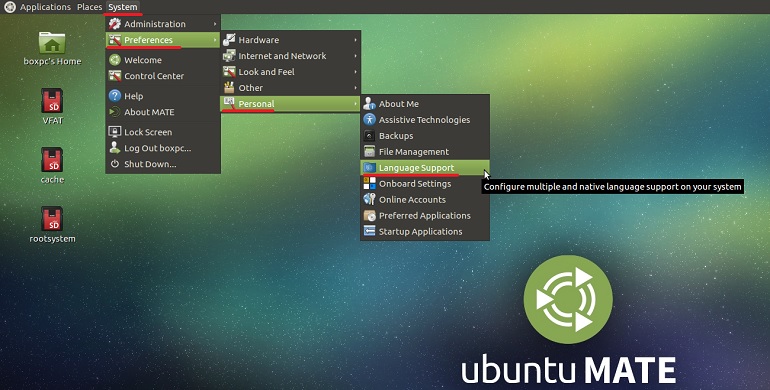Open About MATE entry
This screenshot has width=770, height=390.
coord(163,112)
